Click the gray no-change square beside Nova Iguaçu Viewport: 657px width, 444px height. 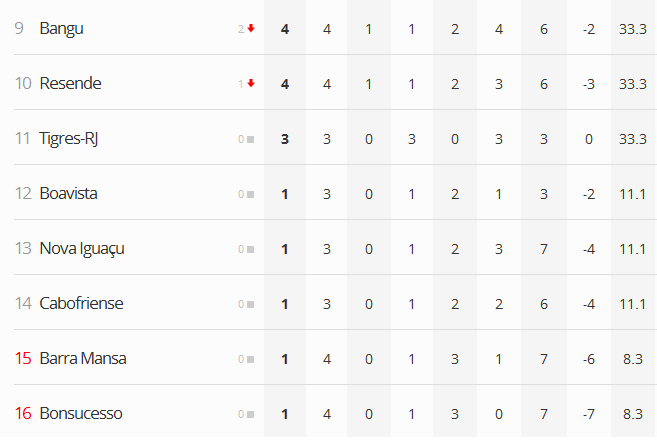click(250, 249)
